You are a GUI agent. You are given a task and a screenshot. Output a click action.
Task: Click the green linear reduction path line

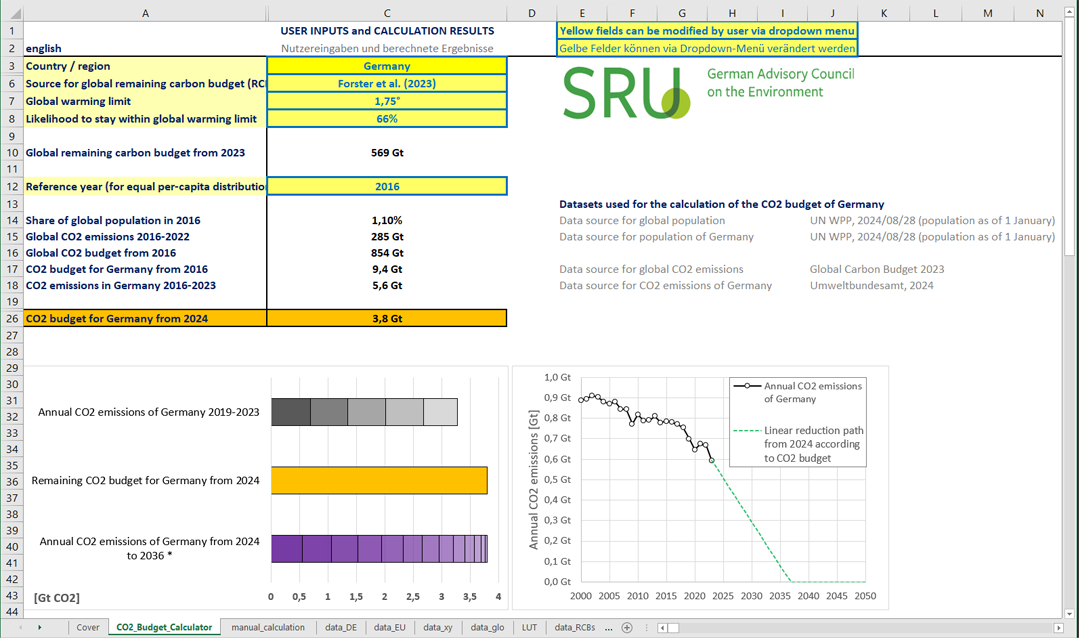pos(750,520)
